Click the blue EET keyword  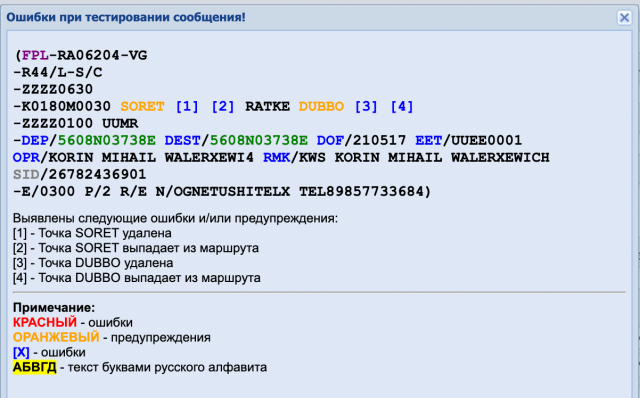click(x=429, y=140)
